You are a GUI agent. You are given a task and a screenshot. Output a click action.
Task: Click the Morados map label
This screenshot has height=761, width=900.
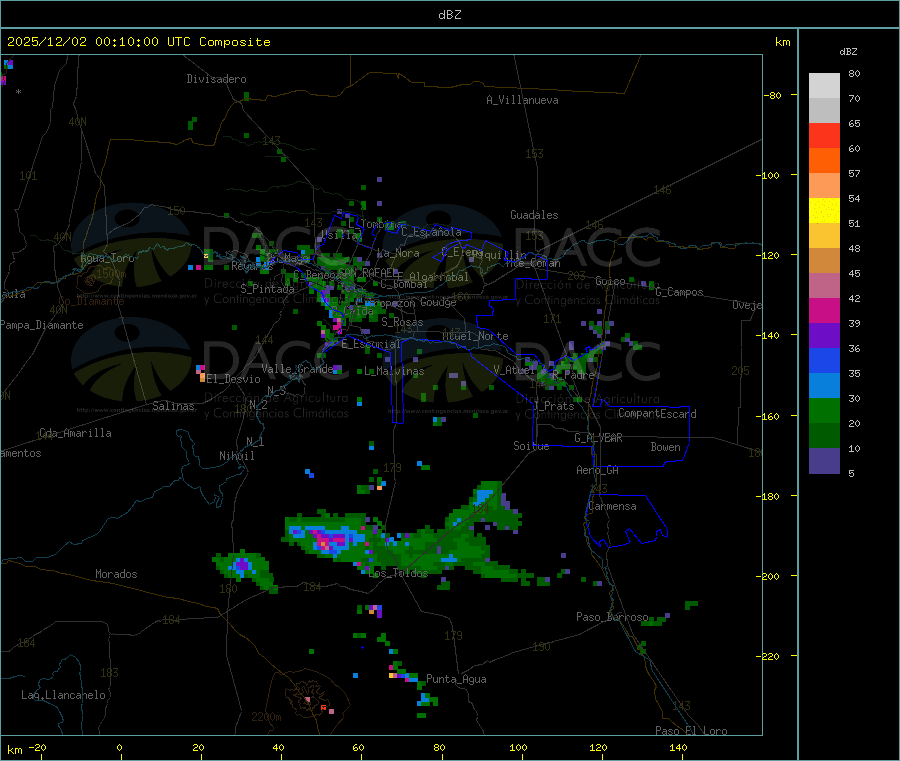click(x=117, y=574)
